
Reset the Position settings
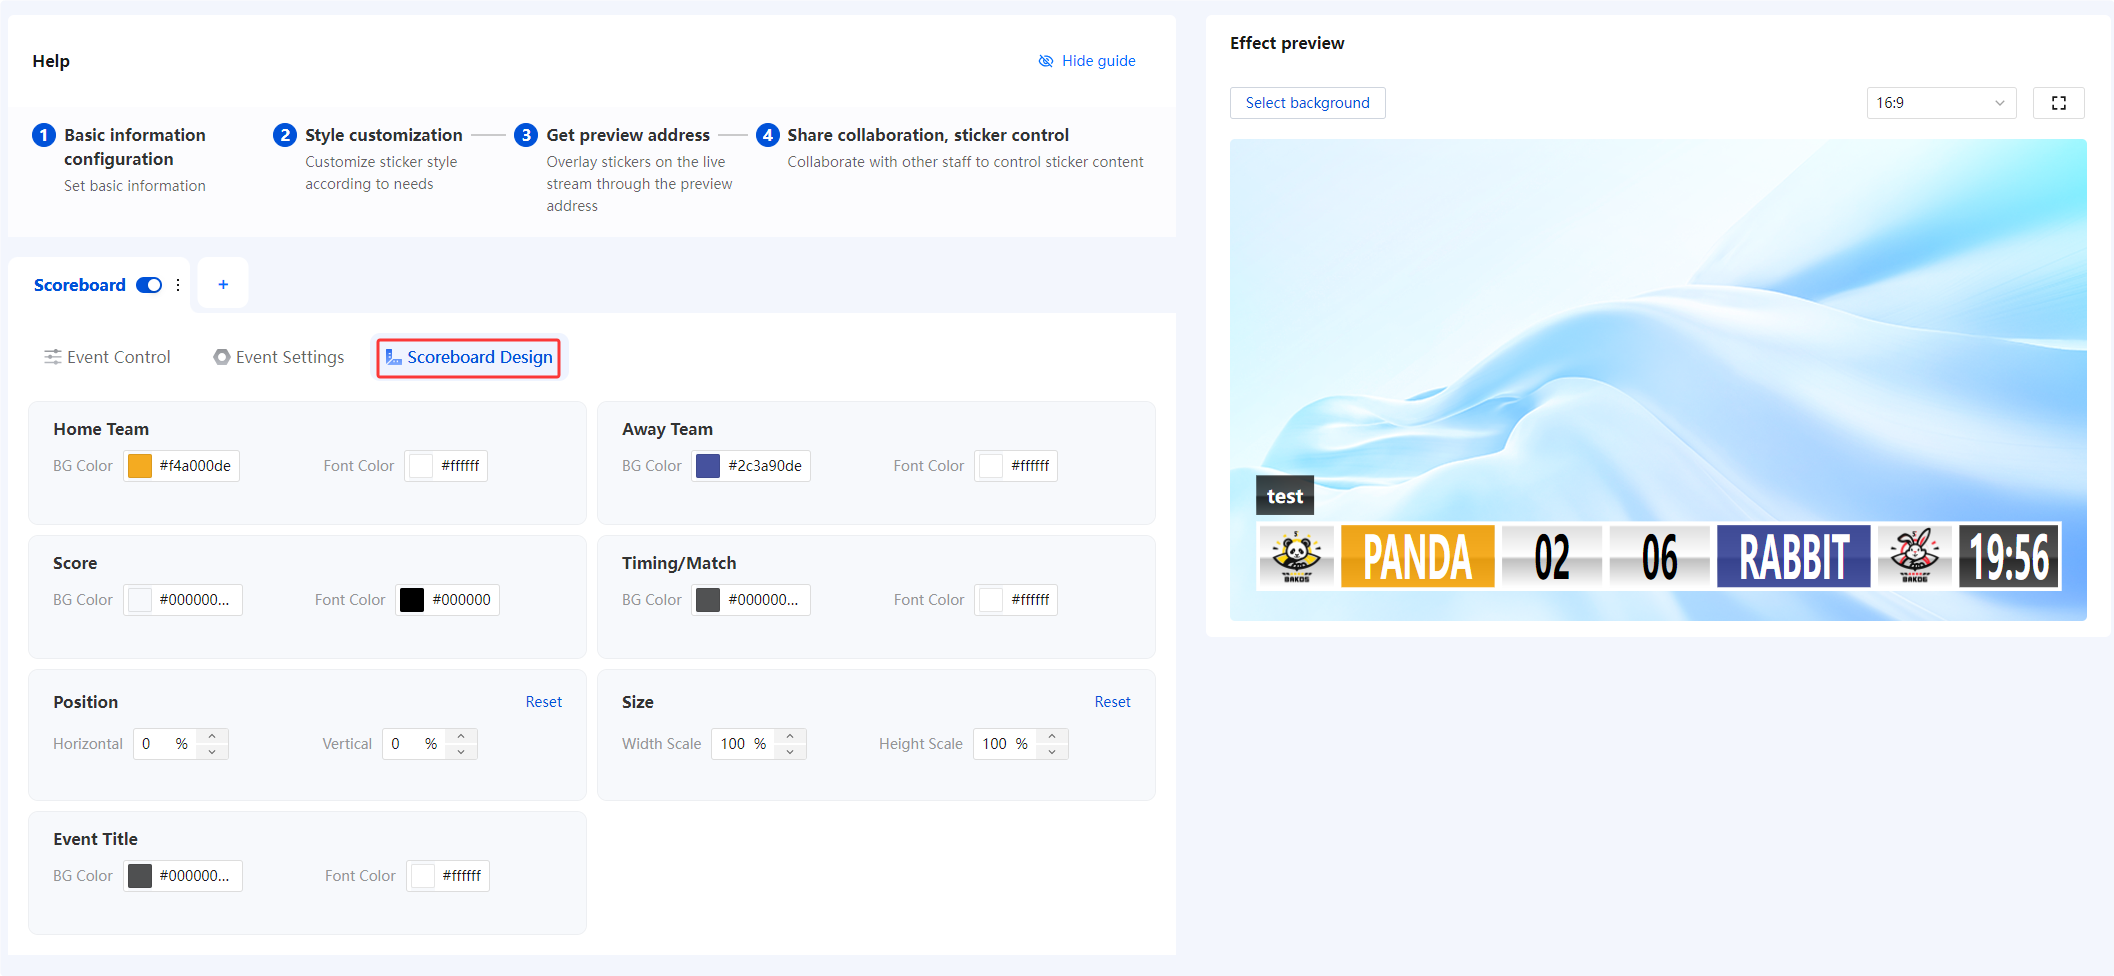[x=543, y=702]
